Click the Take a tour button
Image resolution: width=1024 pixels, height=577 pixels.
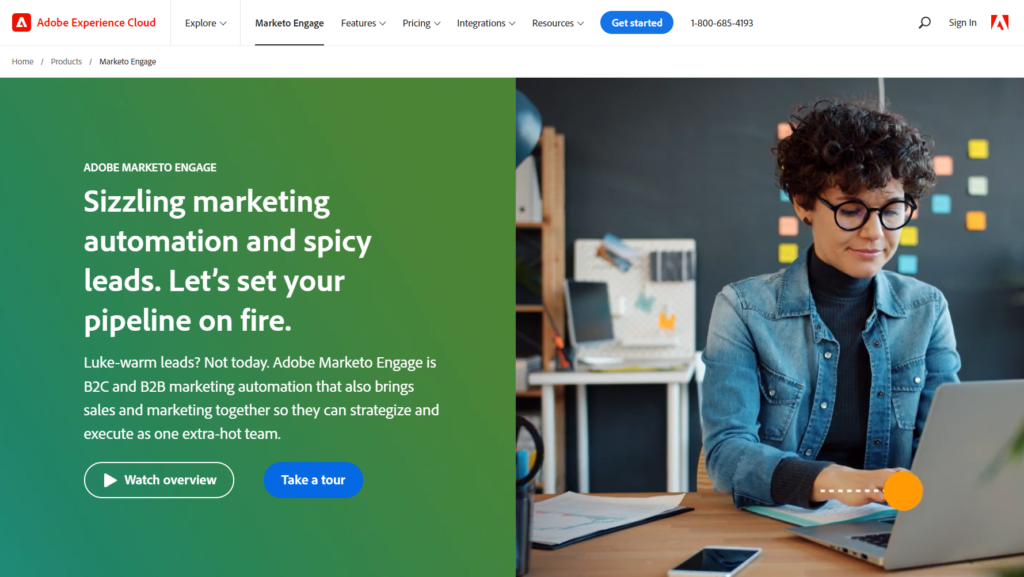(x=313, y=480)
